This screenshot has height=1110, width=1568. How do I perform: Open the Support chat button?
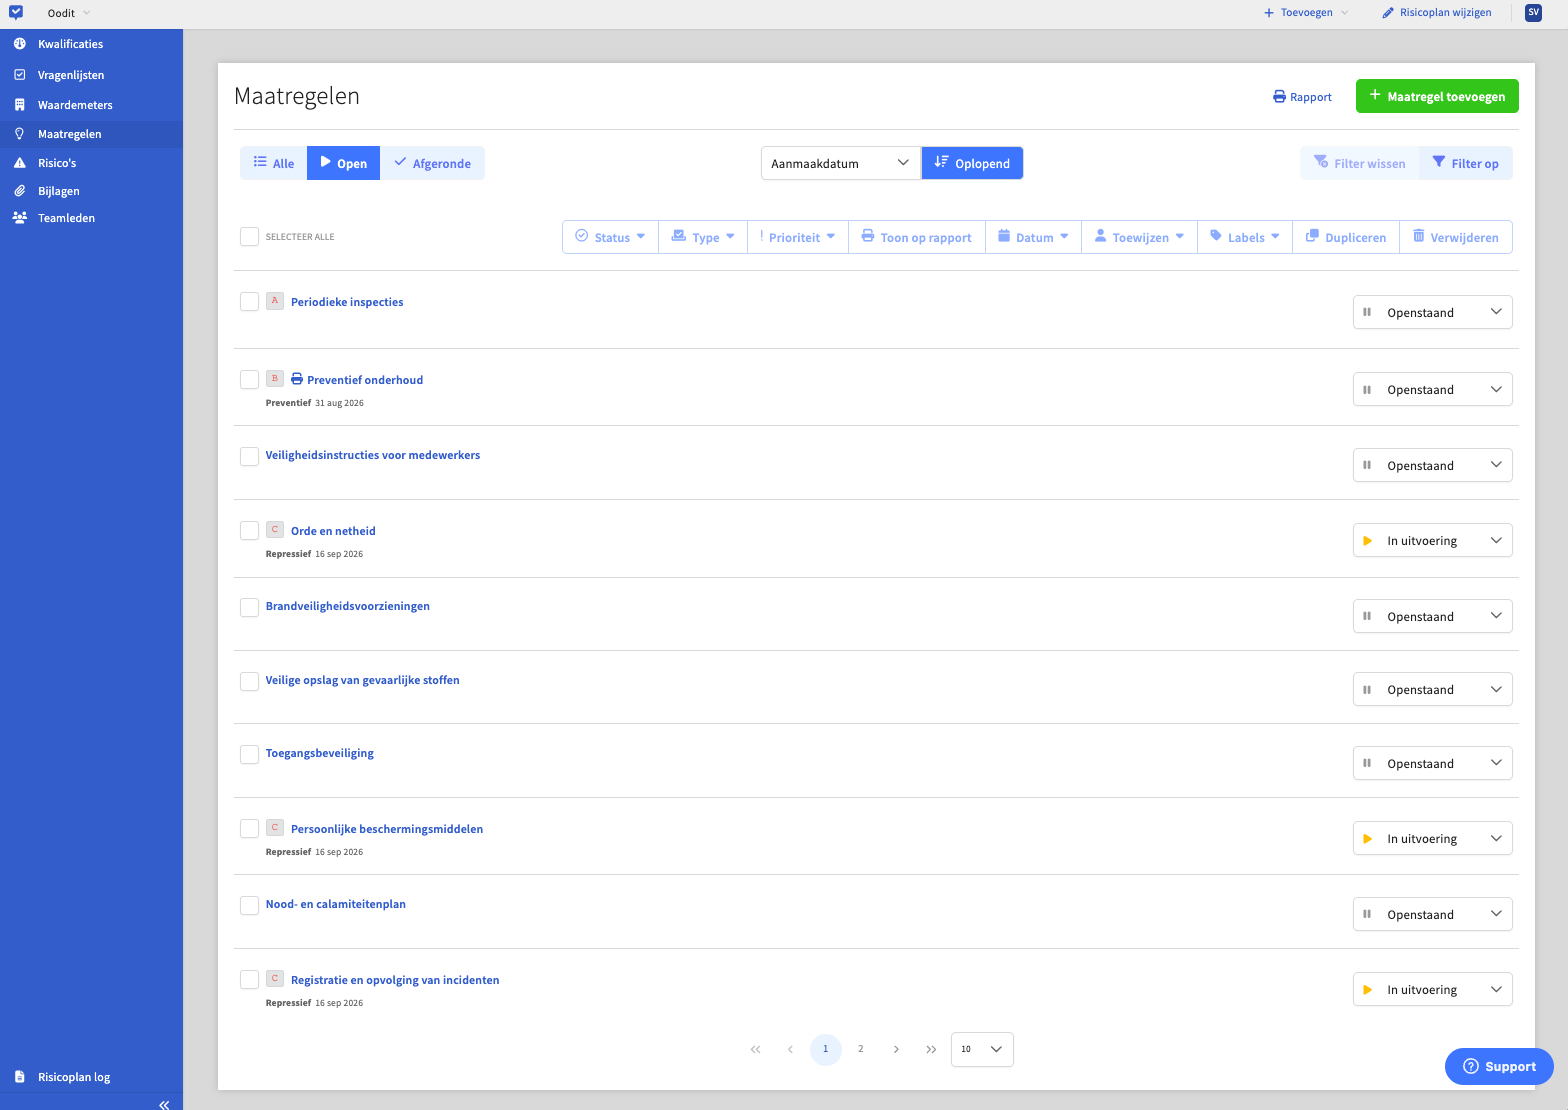(x=1499, y=1066)
